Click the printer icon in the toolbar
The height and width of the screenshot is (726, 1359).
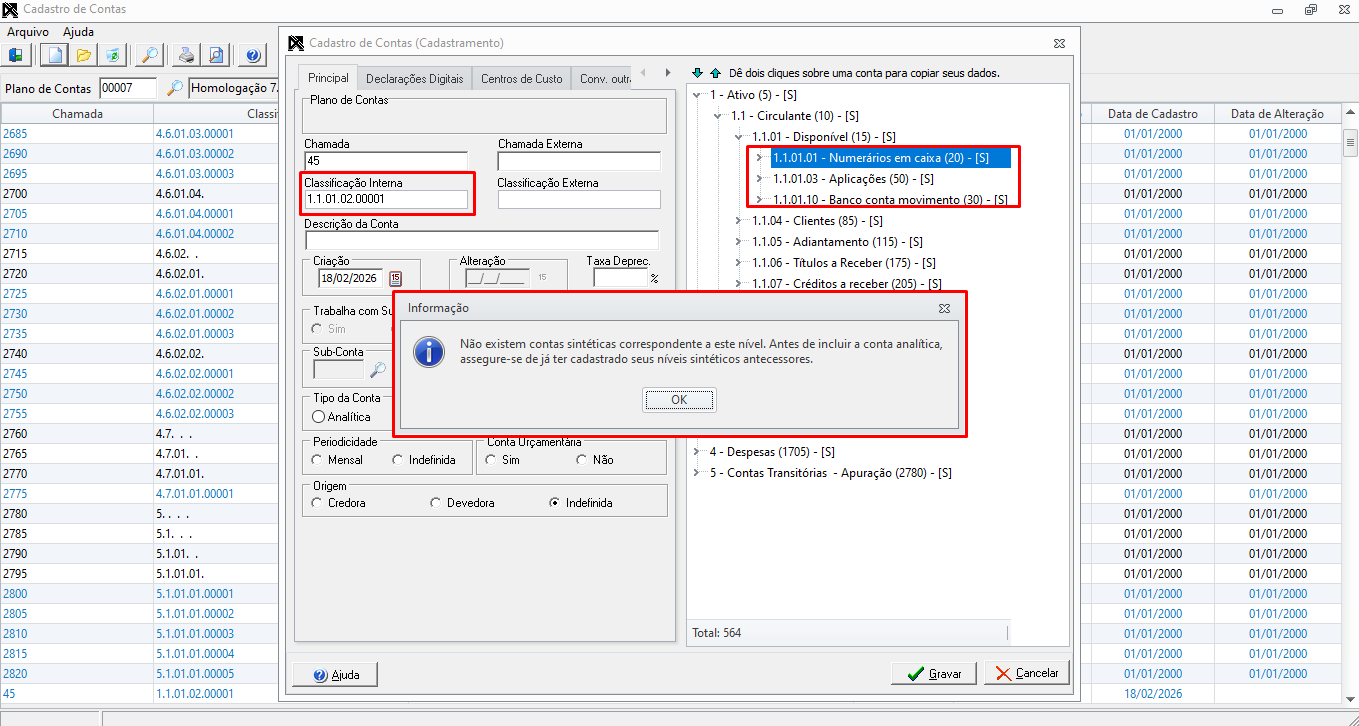click(x=186, y=55)
